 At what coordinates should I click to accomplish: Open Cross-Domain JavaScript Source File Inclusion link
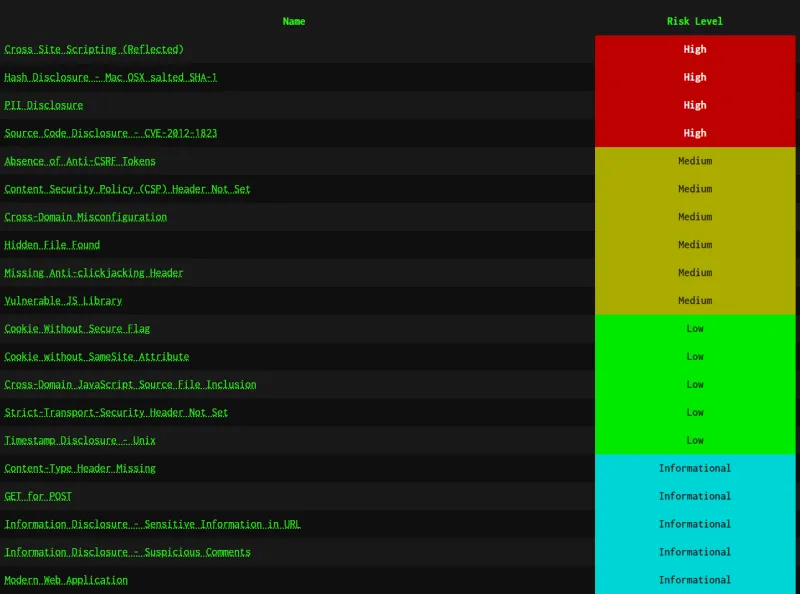[130, 385]
